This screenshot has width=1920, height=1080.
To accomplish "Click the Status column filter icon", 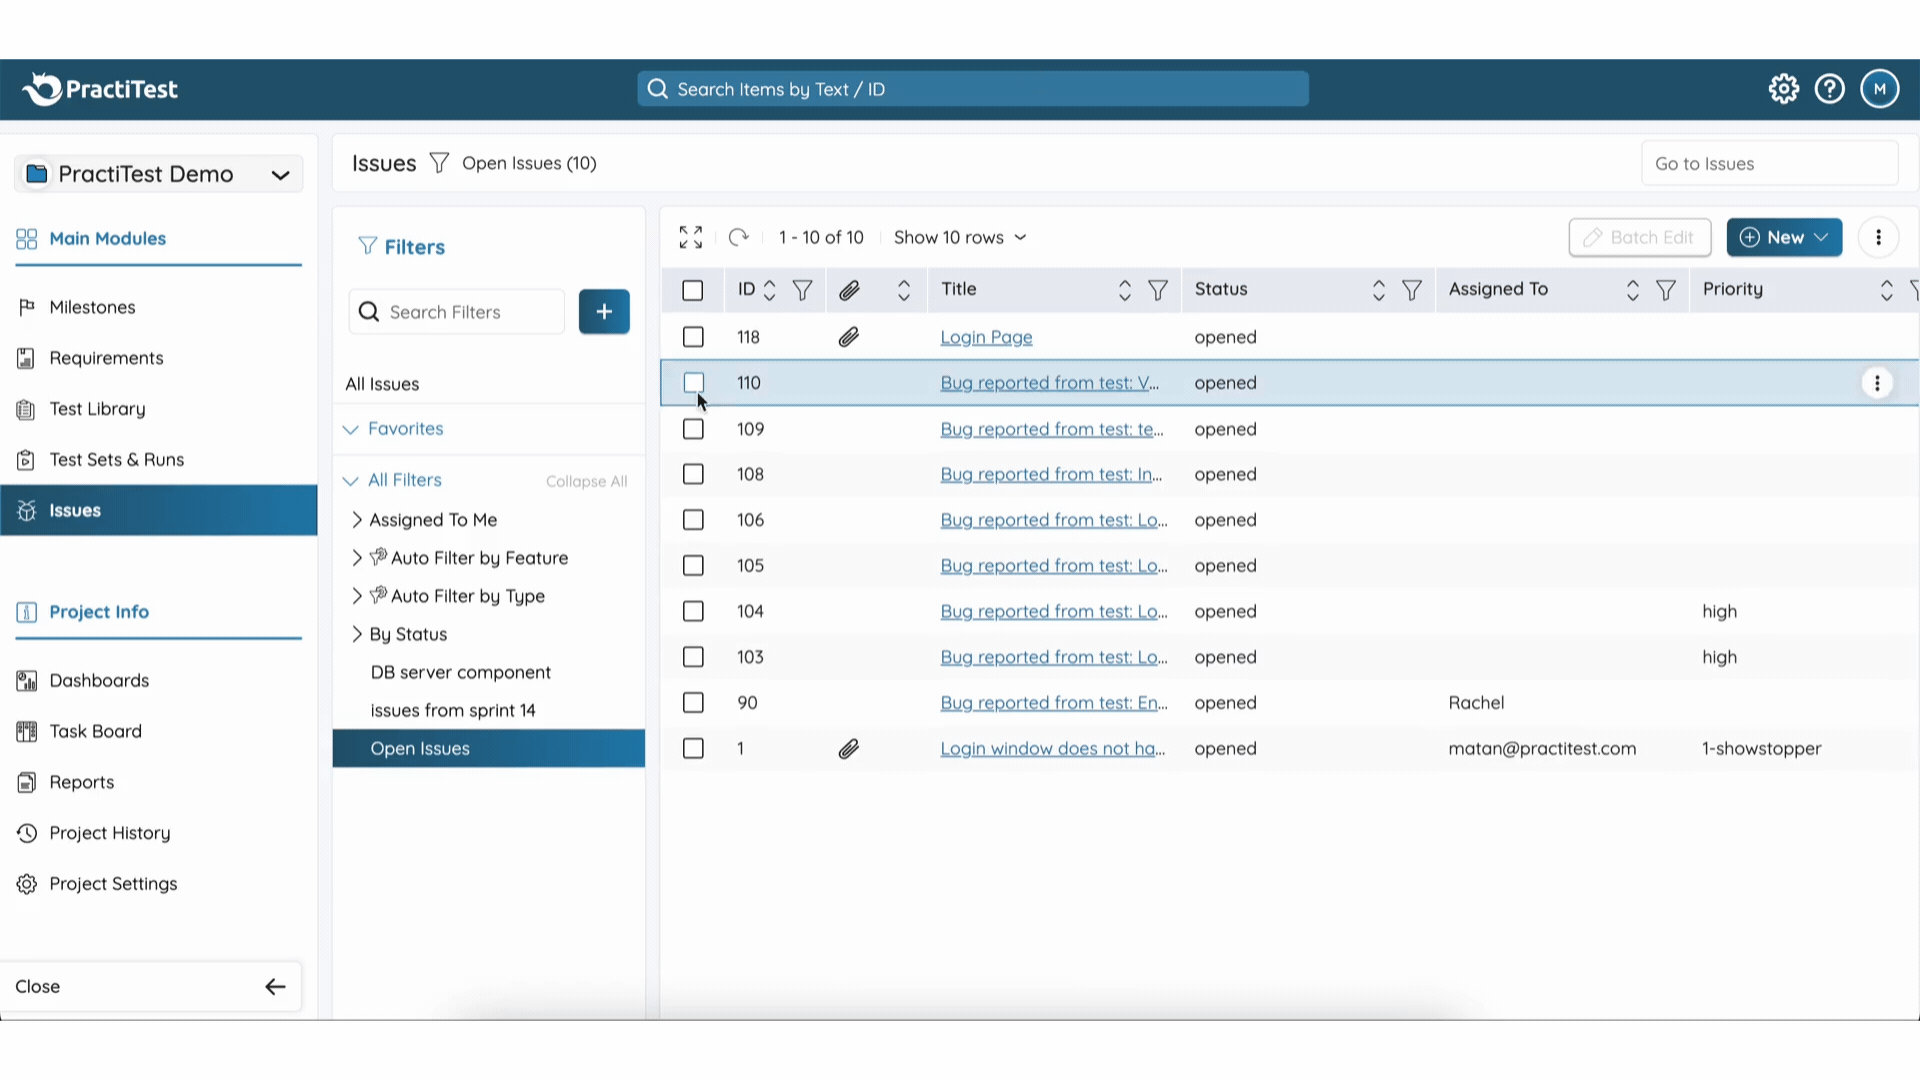I will 1411,290.
